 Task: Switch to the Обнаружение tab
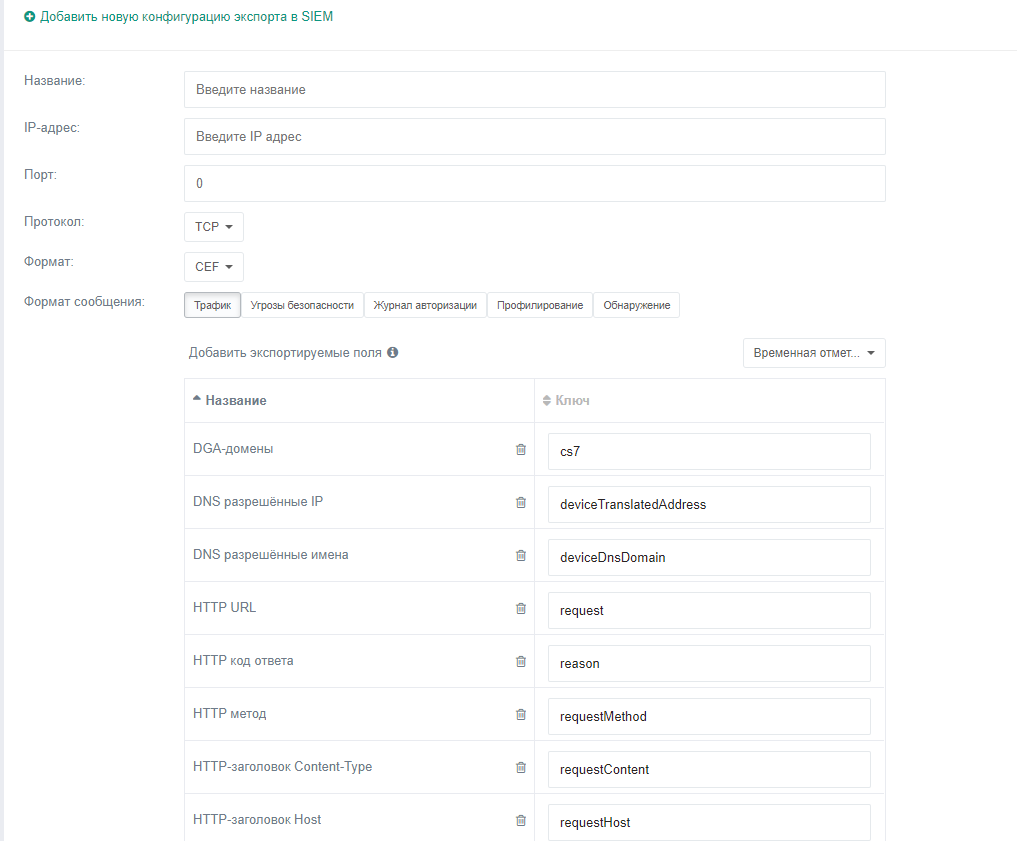tap(636, 305)
